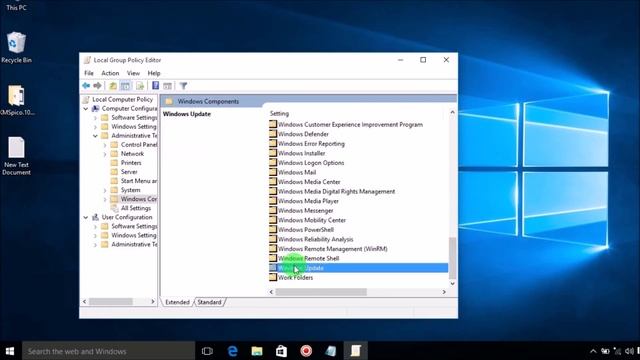Open the Help menu
This screenshot has width=640, height=360.
(154, 73)
